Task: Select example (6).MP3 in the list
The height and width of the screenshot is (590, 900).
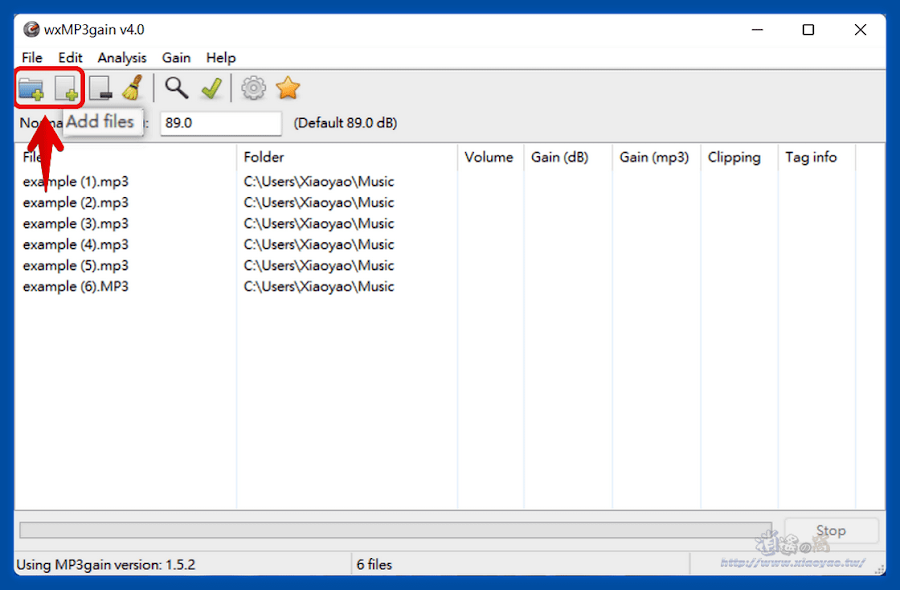Action: coord(76,286)
